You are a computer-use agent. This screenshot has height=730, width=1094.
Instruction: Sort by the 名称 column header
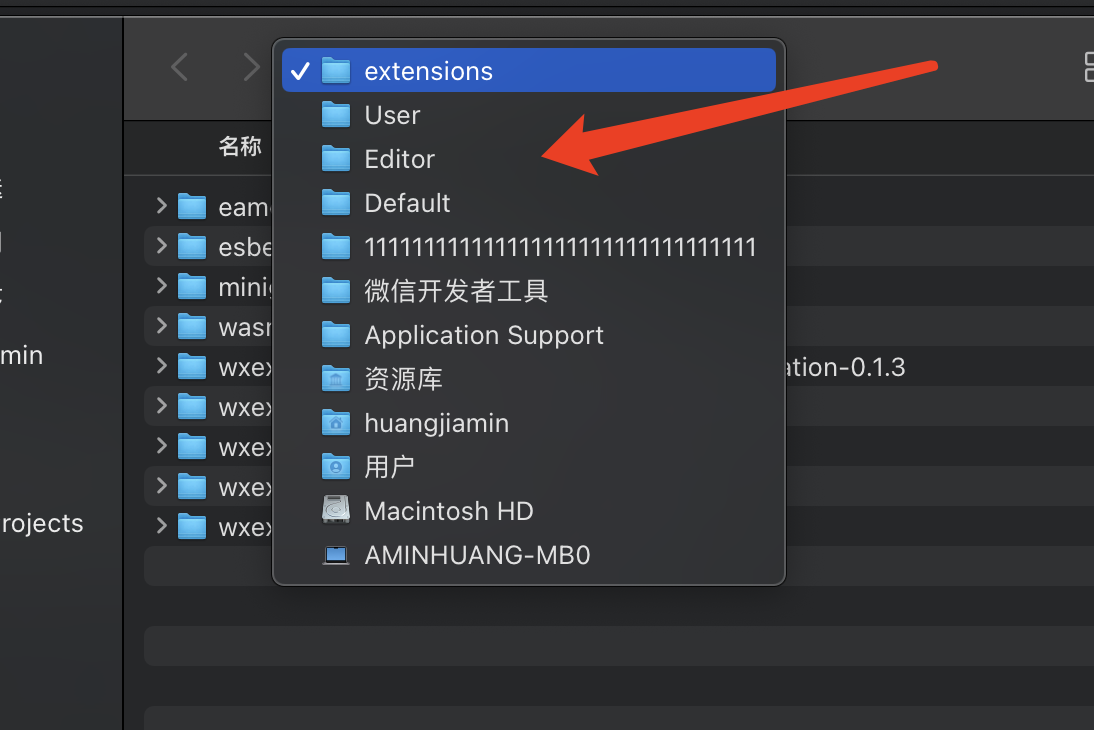pos(240,147)
